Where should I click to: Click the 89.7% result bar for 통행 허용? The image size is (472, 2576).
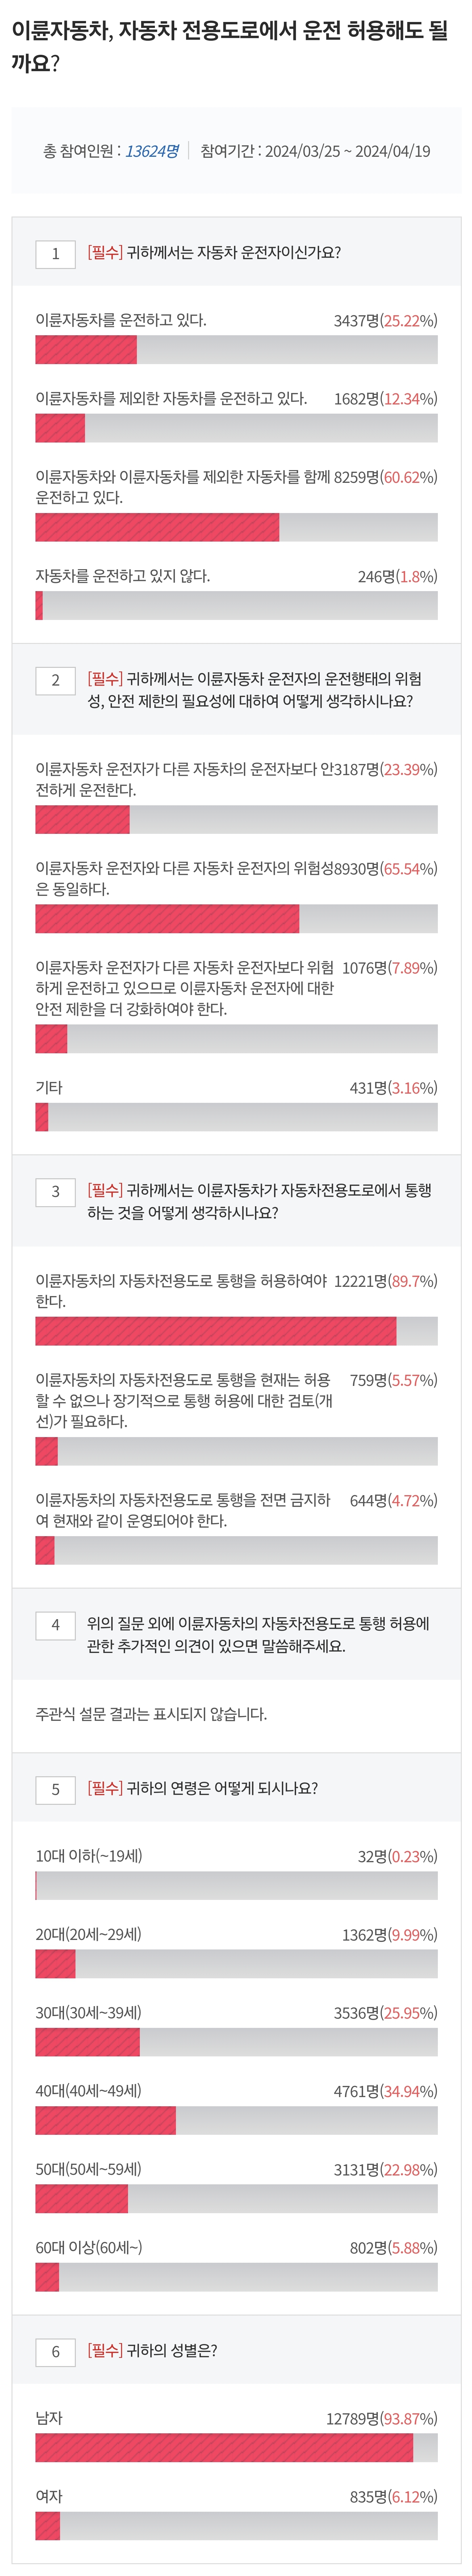(x=236, y=1331)
